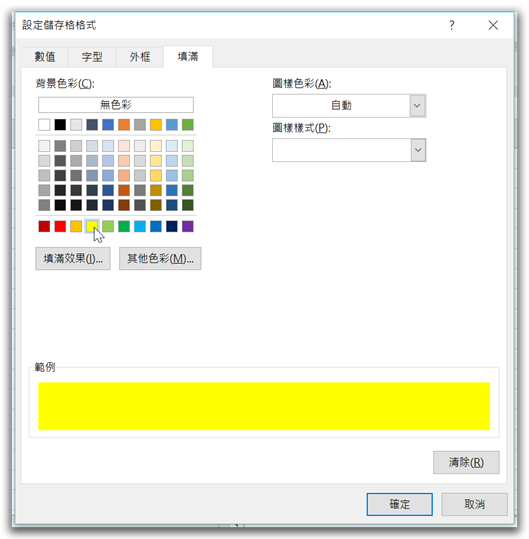Open the 填滿效果 dialog button

click(x=73, y=258)
